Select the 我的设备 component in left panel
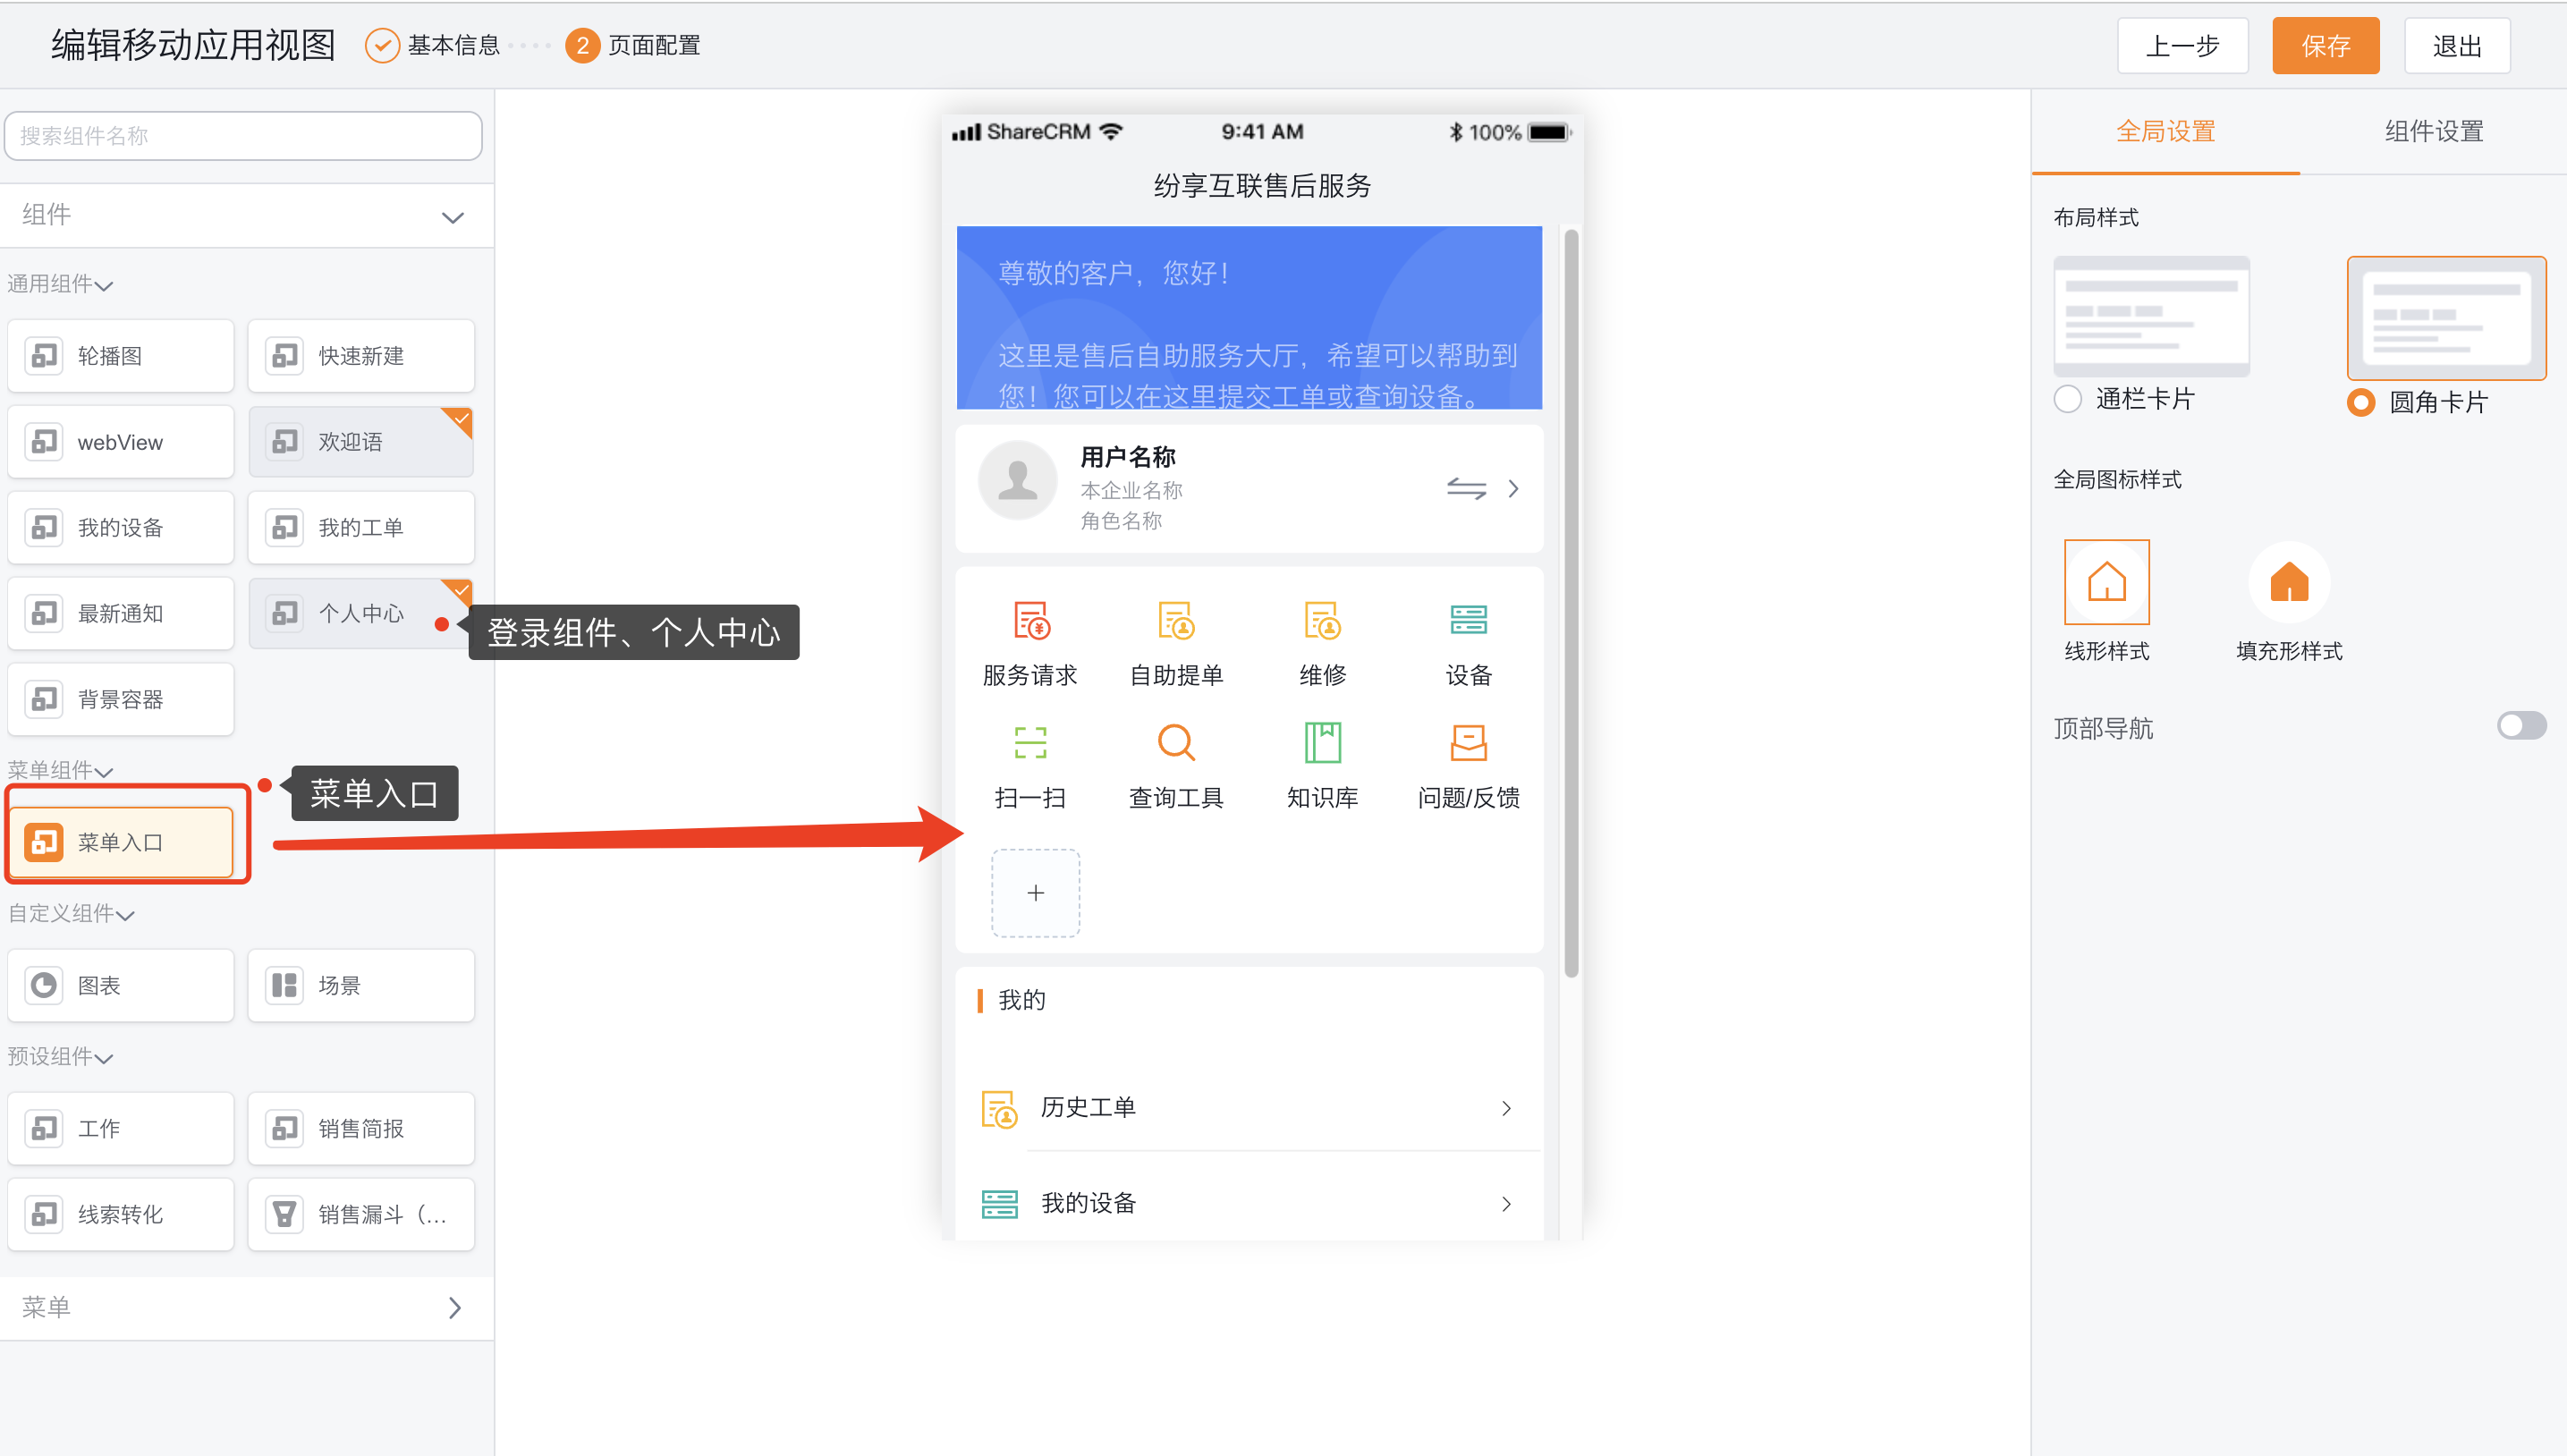This screenshot has height=1456, width=2567. coord(121,528)
